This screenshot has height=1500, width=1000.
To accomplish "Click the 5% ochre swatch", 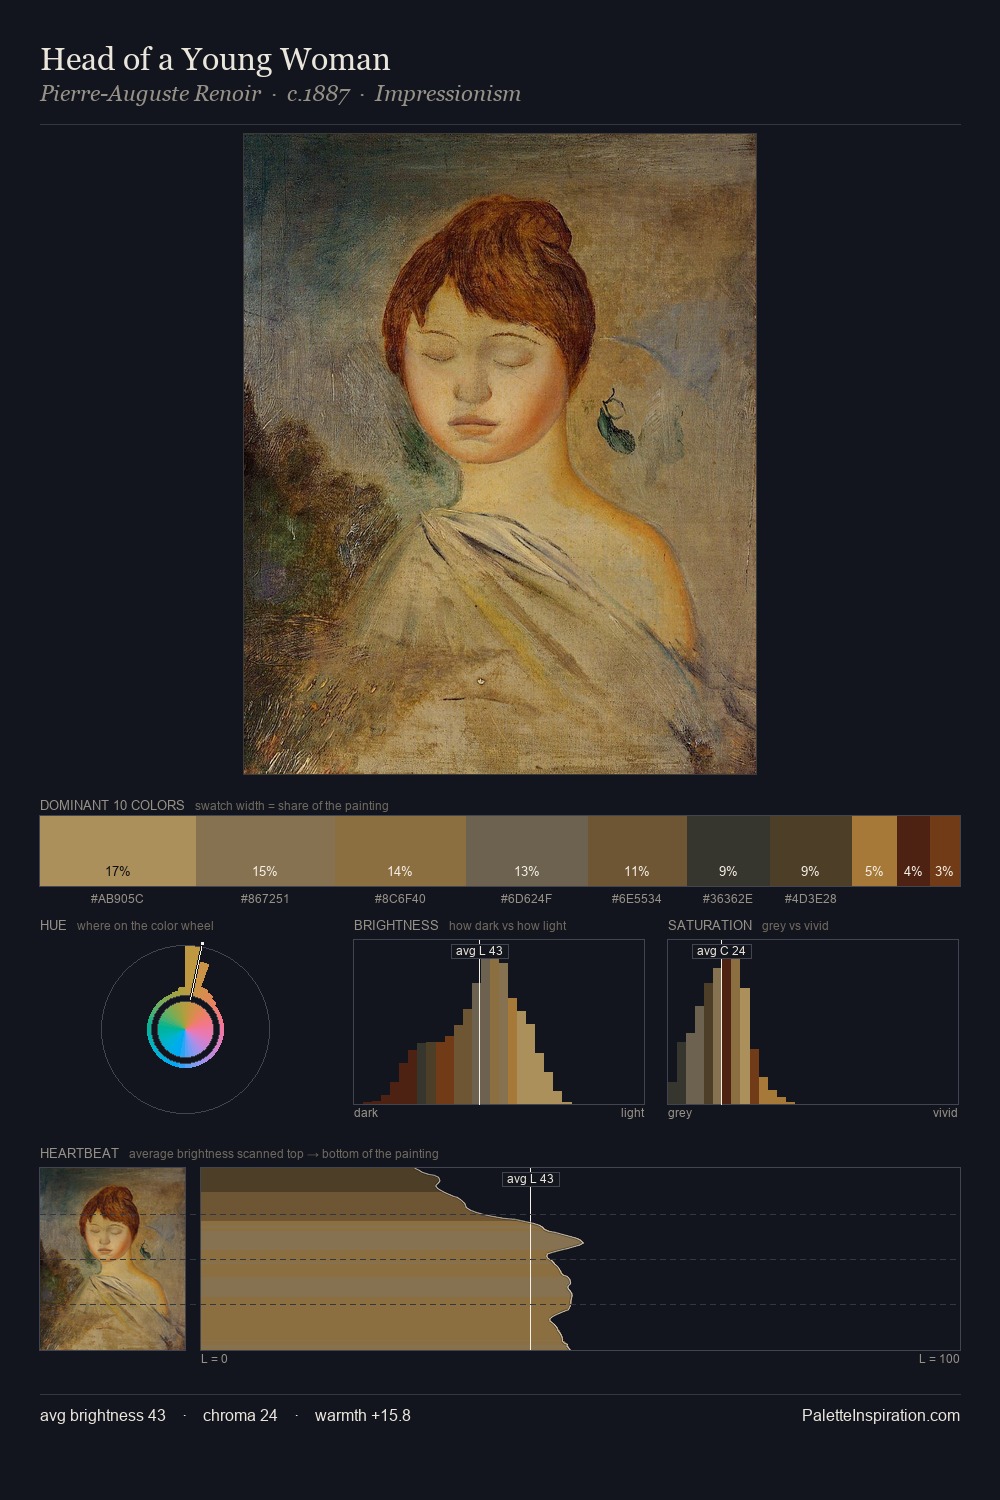I will 874,851.
